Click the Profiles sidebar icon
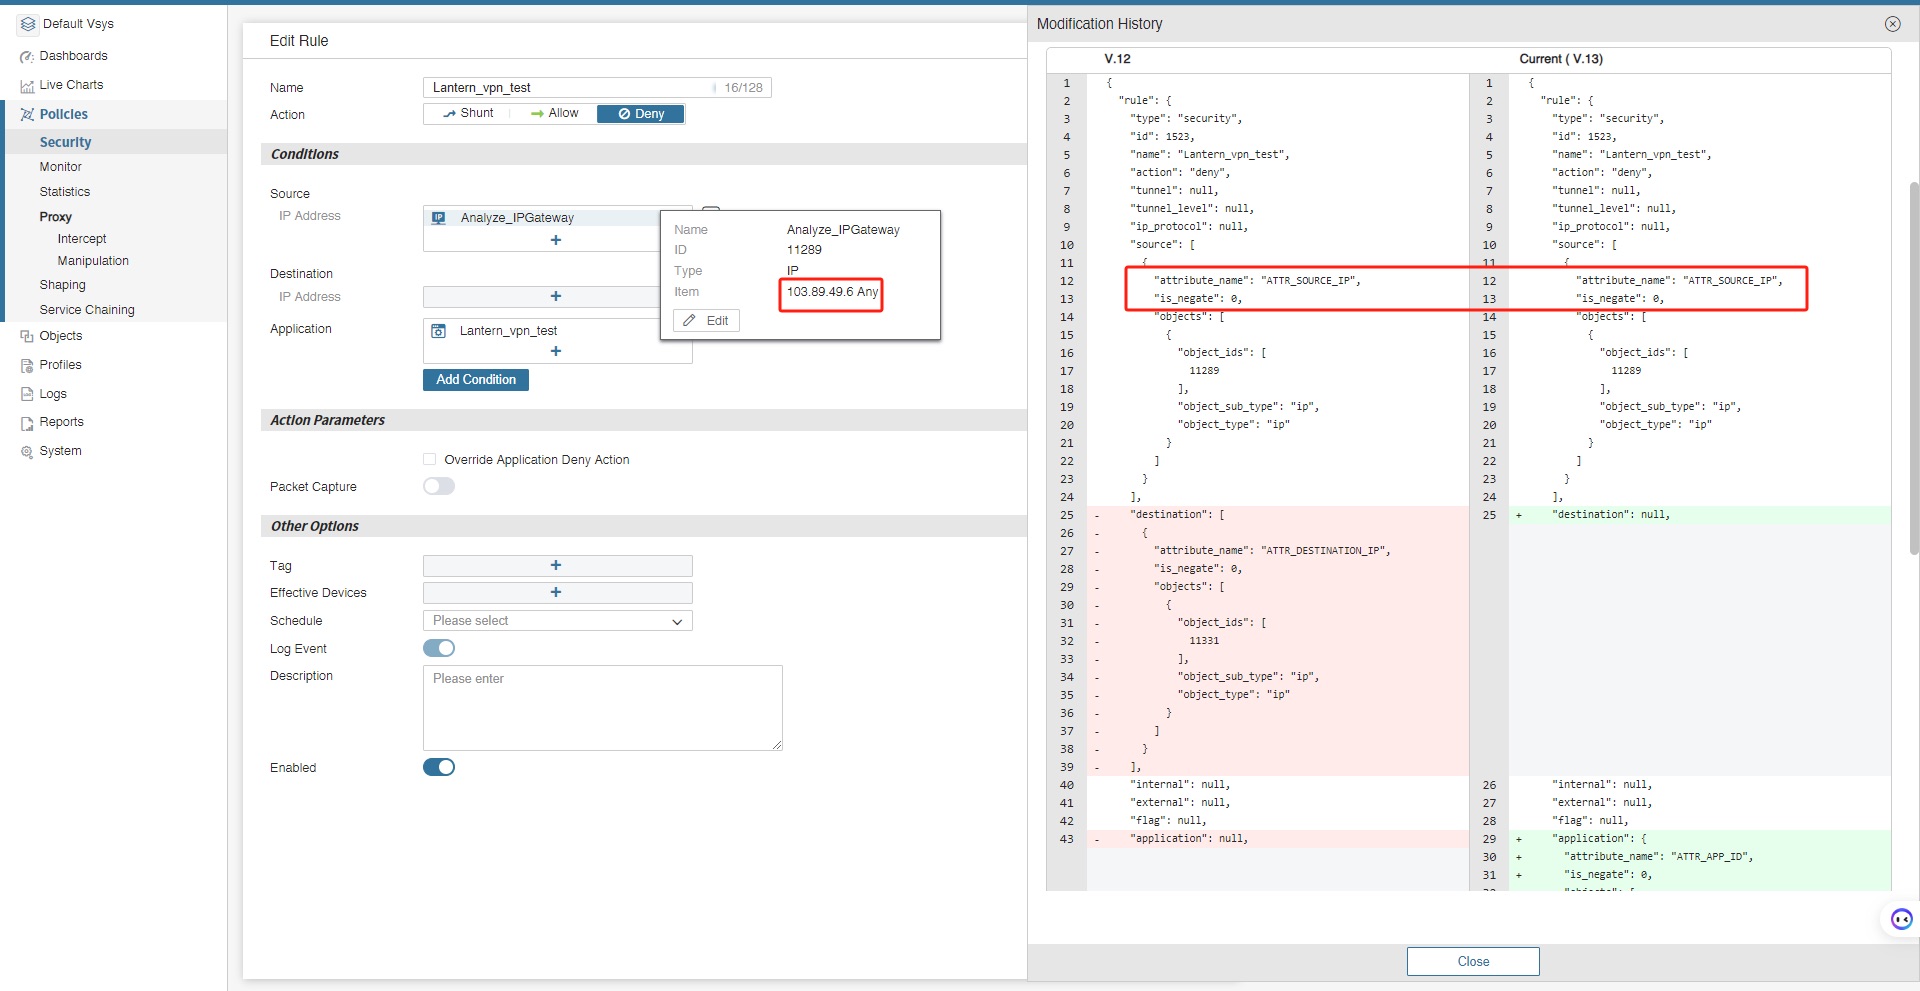Viewport: 1920px width, 991px height. [x=27, y=366]
